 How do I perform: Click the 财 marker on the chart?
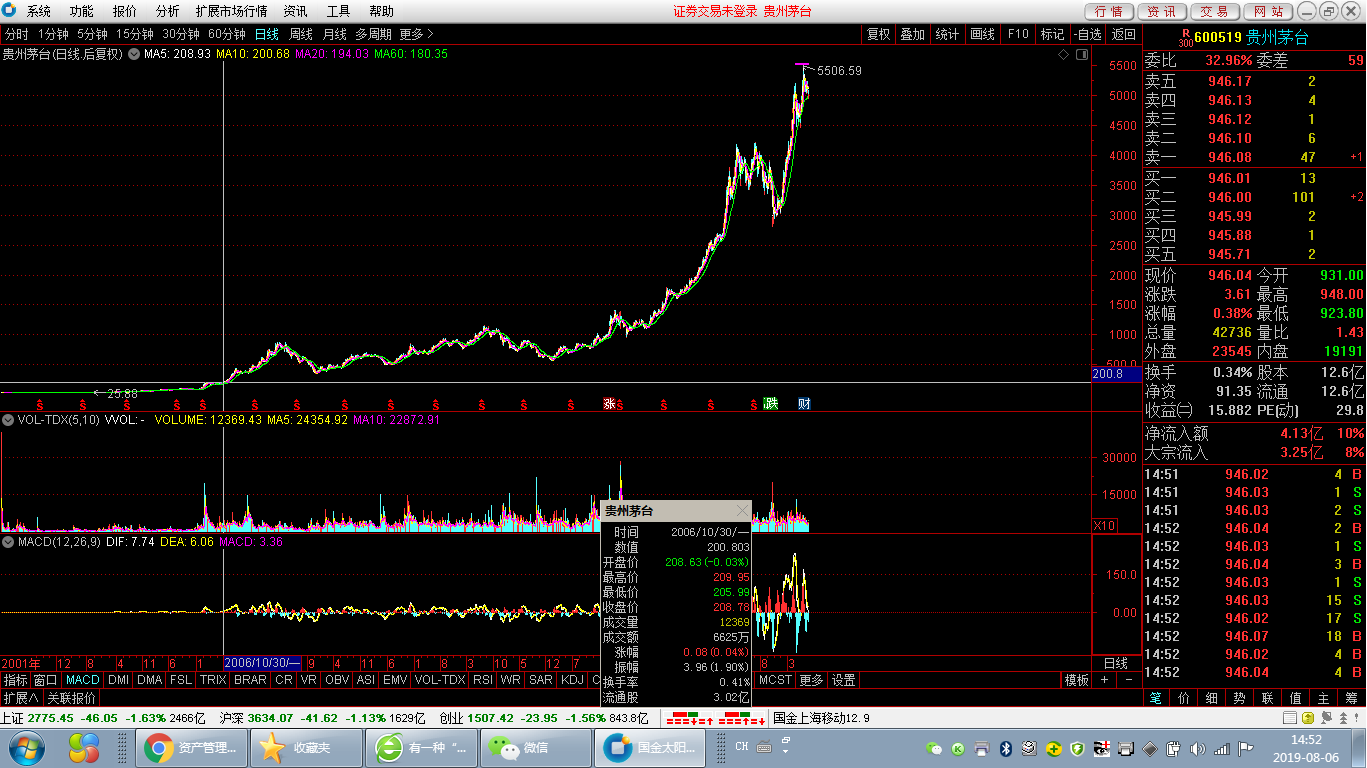pos(804,404)
